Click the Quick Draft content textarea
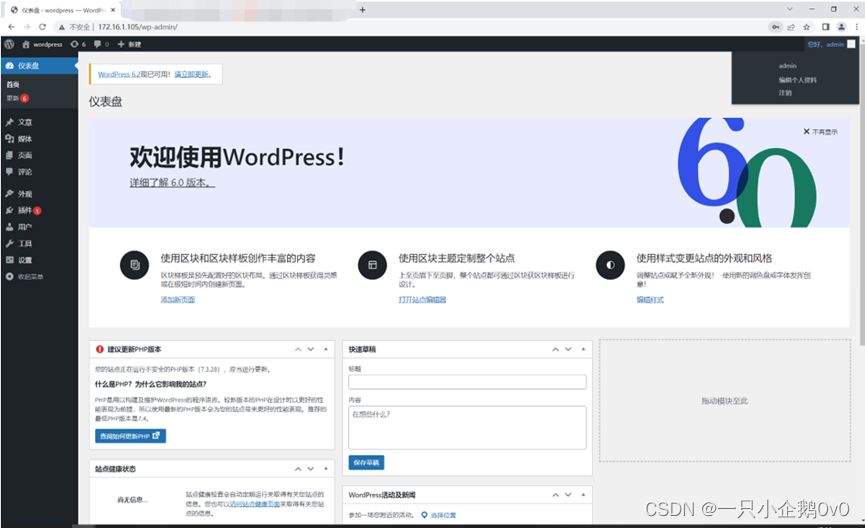This screenshot has width=865, height=528. coord(467,428)
